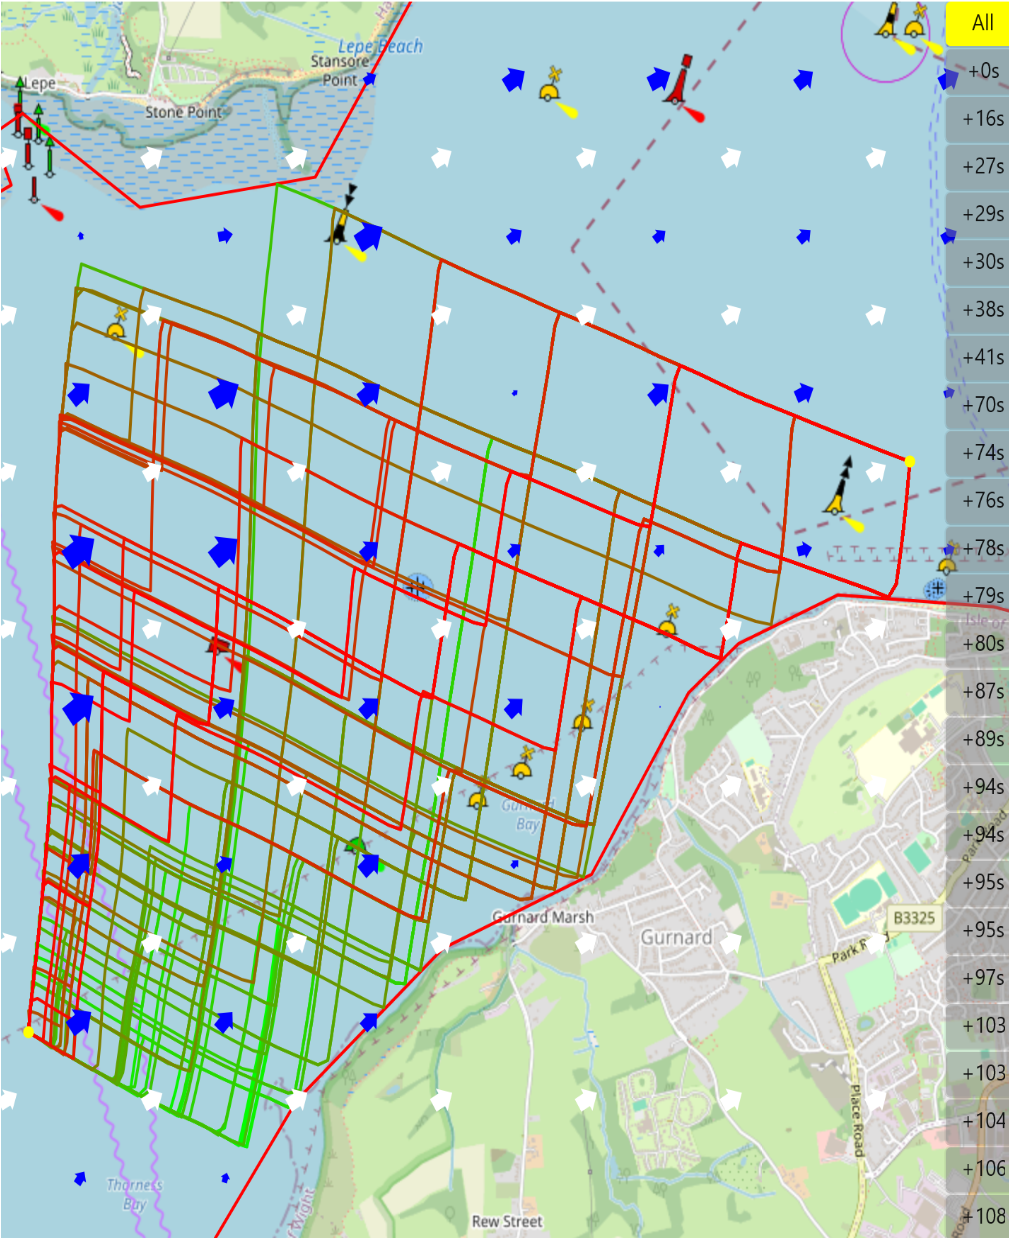
Task: Click the red buoy icon right of Lepe Beach
Action: pos(681,81)
